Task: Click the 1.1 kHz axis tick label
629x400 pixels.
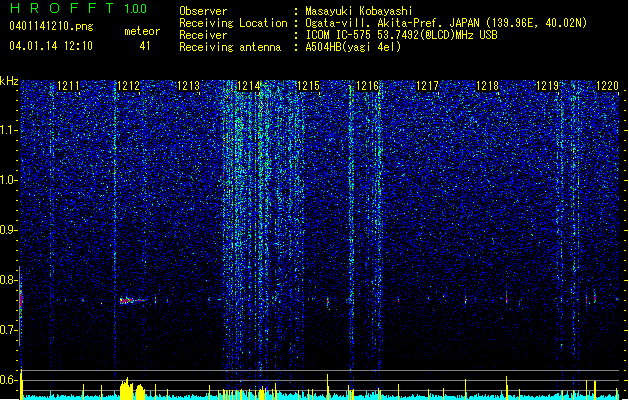Action: [8, 130]
